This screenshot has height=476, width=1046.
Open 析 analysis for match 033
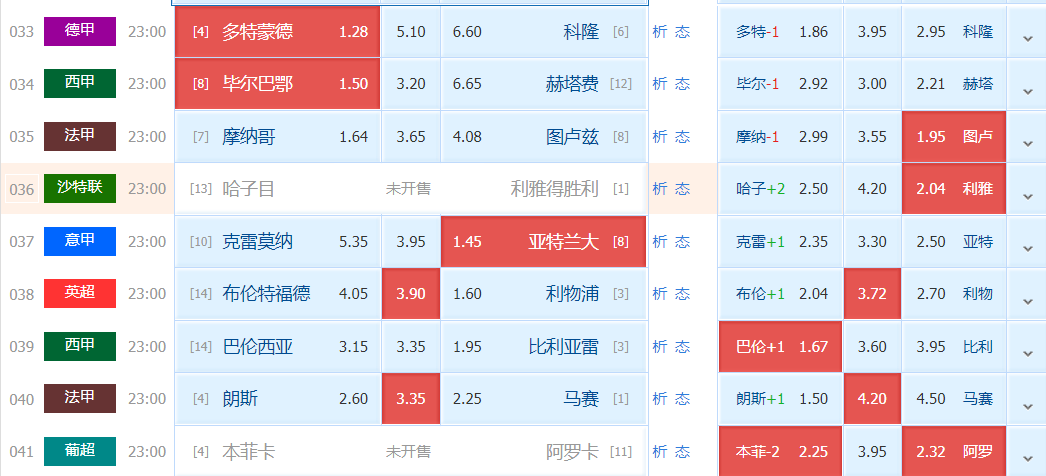coord(660,31)
